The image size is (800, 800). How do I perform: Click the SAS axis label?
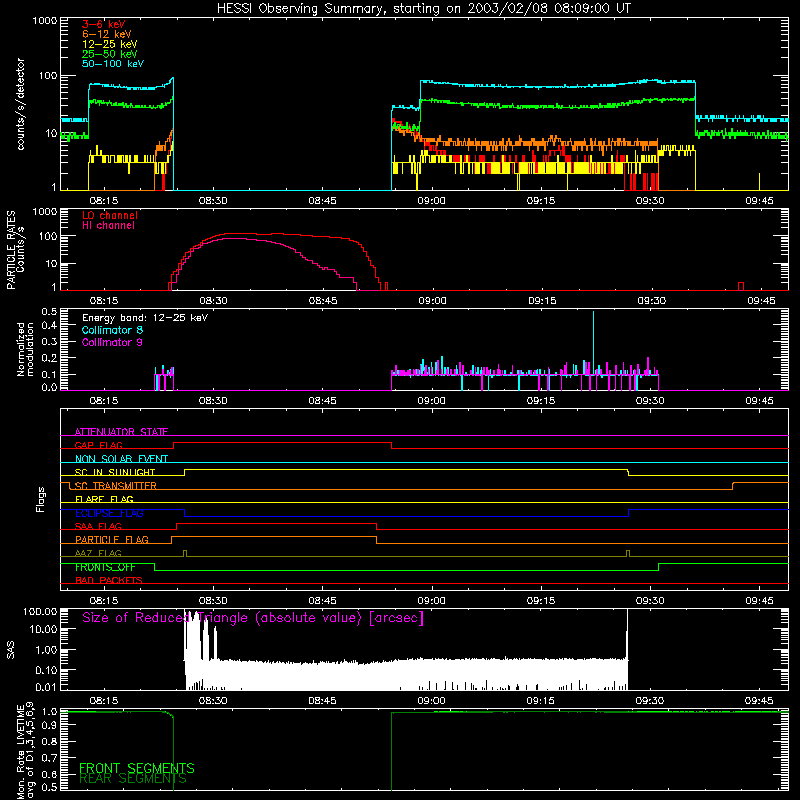click(10, 649)
